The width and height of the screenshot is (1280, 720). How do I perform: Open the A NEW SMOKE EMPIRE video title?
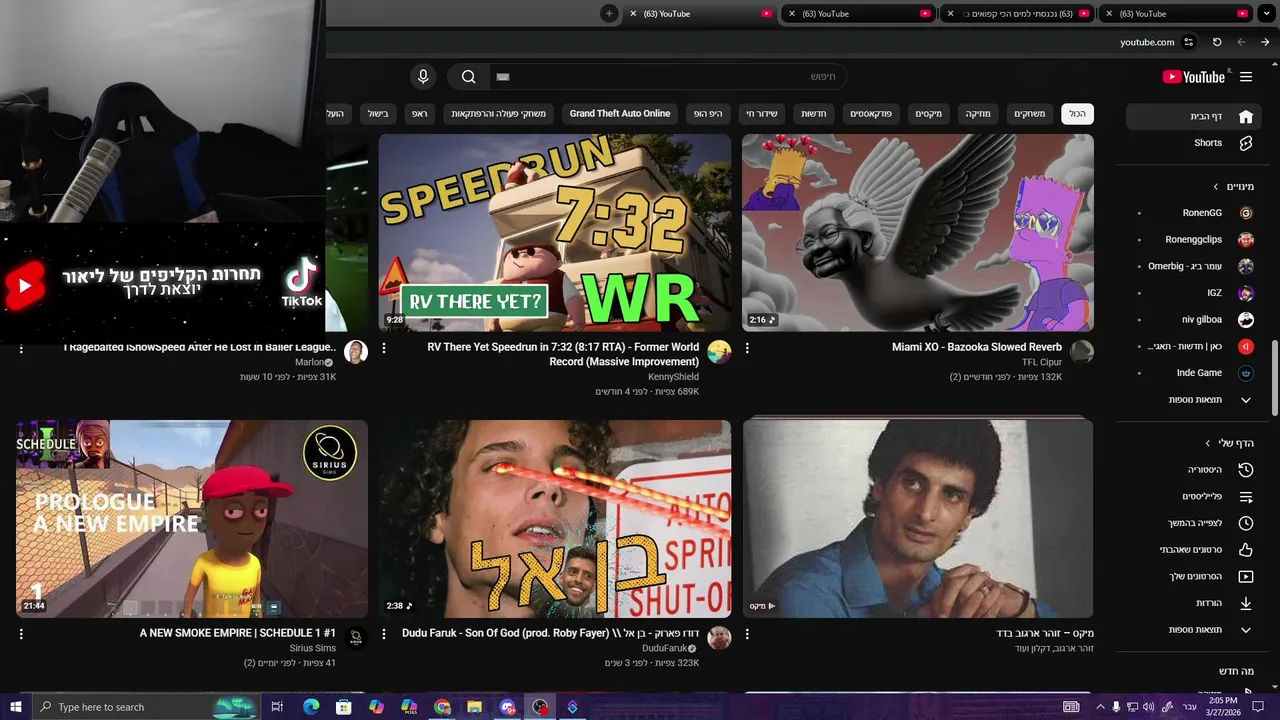tap(238, 633)
